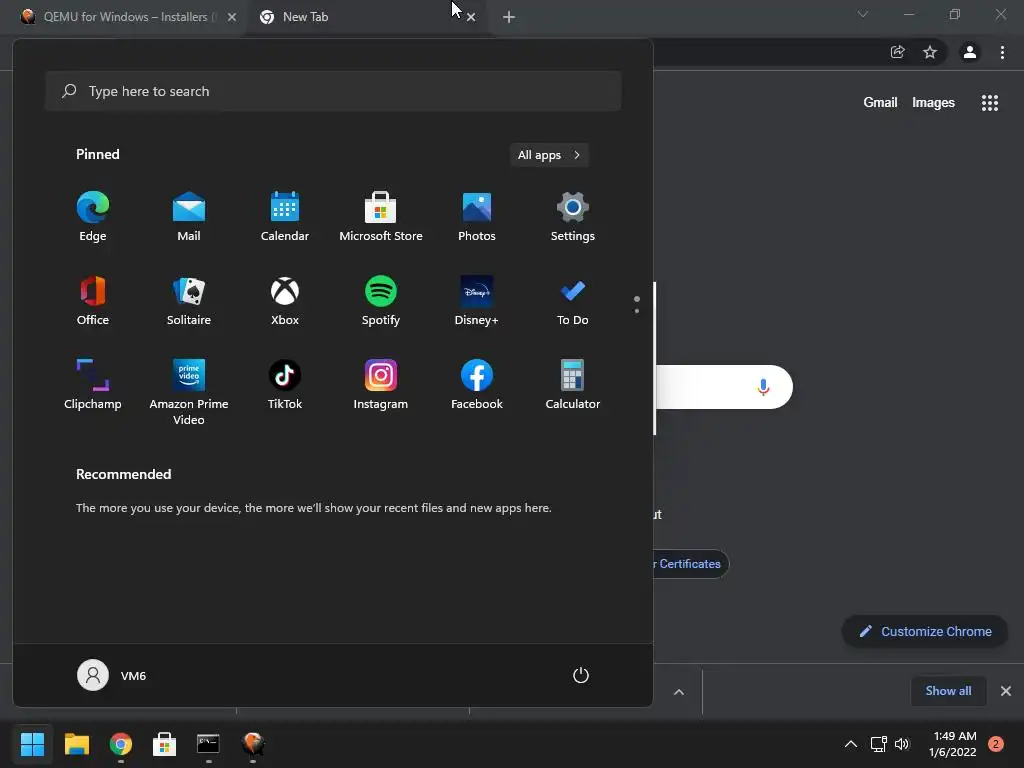Open the clock showing 1:49 AM
Viewport: 1024px width, 768px height.
pos(953,744)
